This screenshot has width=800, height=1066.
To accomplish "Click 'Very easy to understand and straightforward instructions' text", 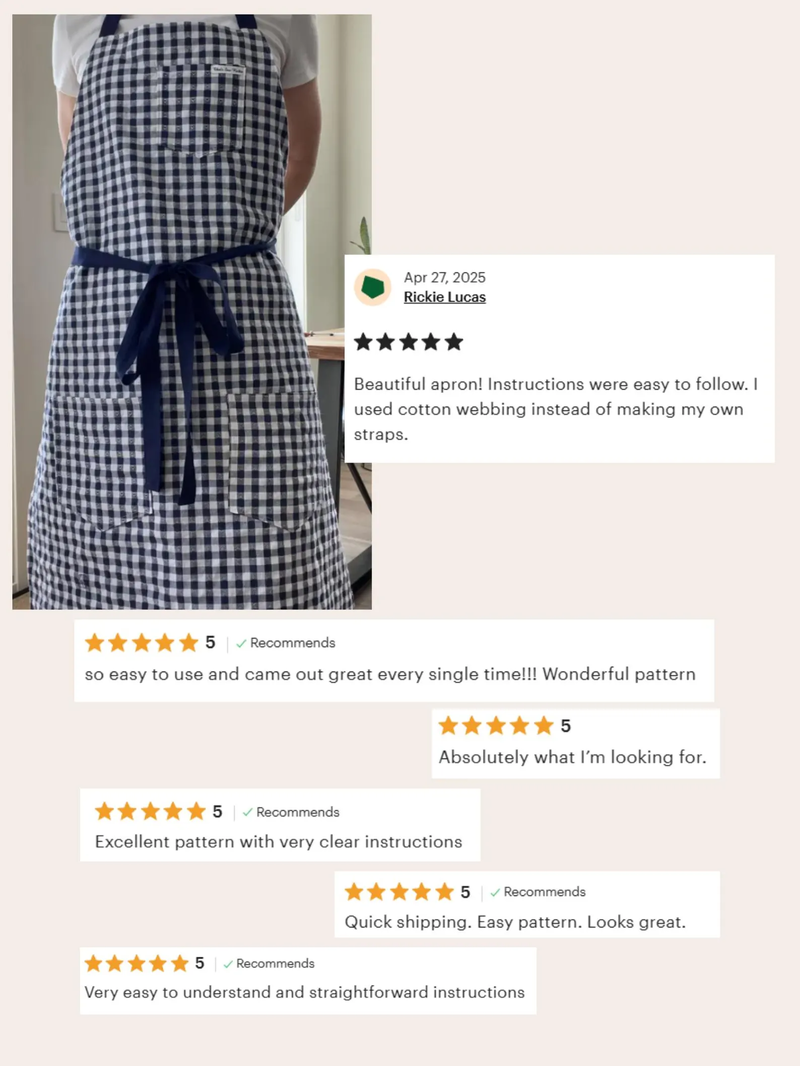I will click(305, 993).
